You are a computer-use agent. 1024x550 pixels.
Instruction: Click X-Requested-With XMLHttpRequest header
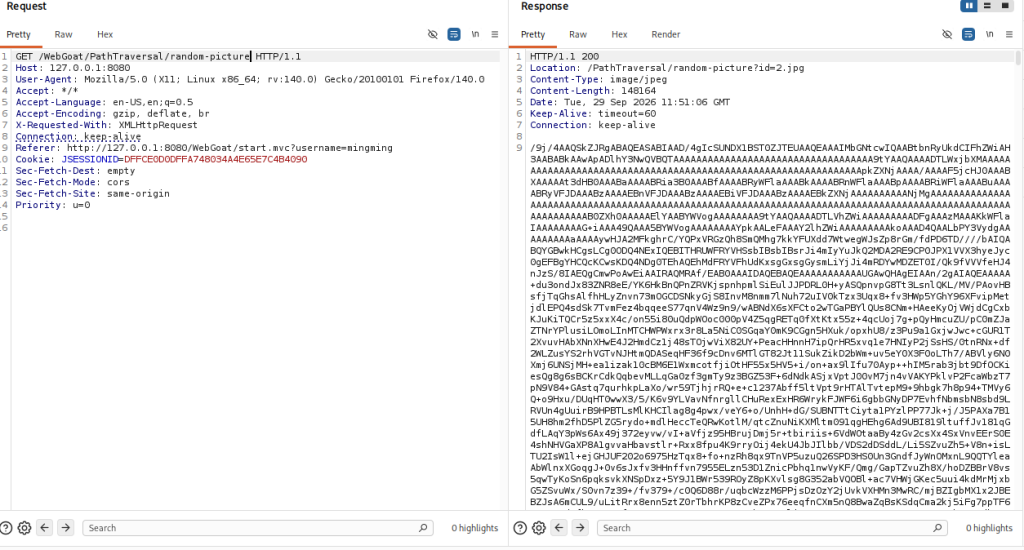106,125
